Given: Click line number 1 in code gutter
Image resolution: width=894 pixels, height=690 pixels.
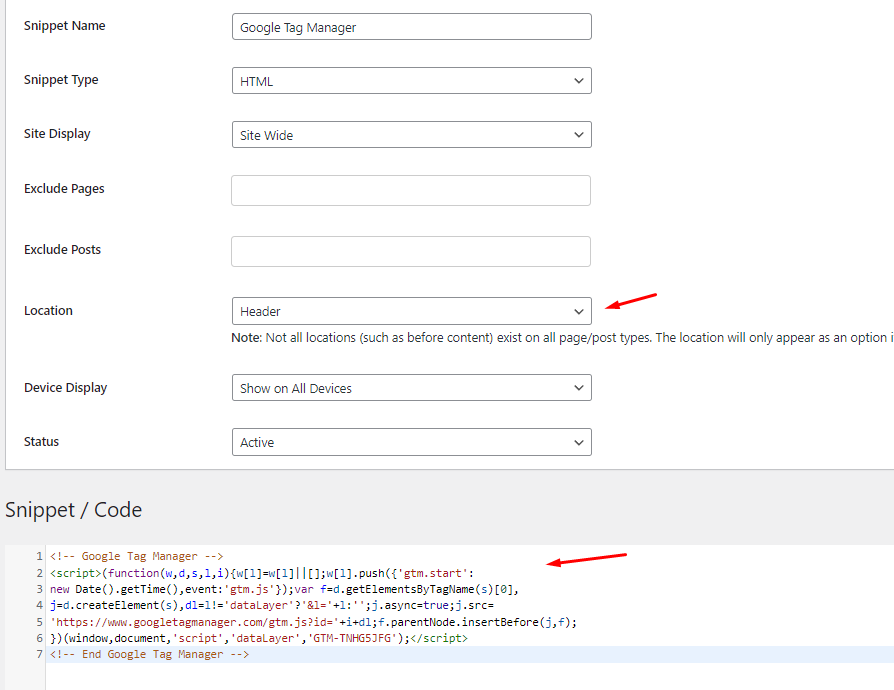Looking at the screenshot, I should pos(39,556).
